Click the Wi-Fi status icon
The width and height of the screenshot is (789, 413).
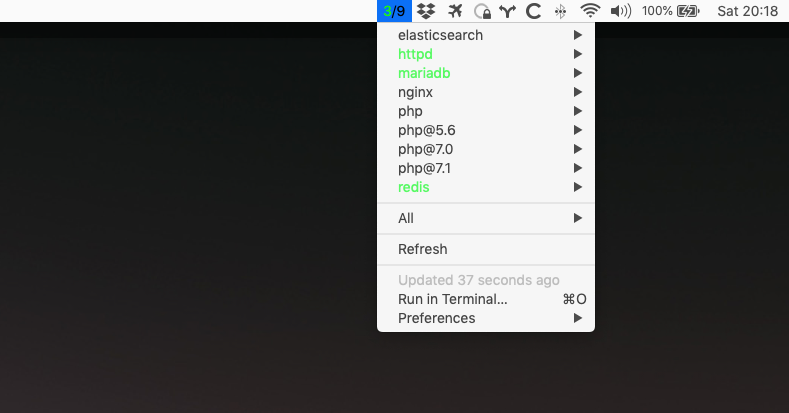tap(591, 11)
